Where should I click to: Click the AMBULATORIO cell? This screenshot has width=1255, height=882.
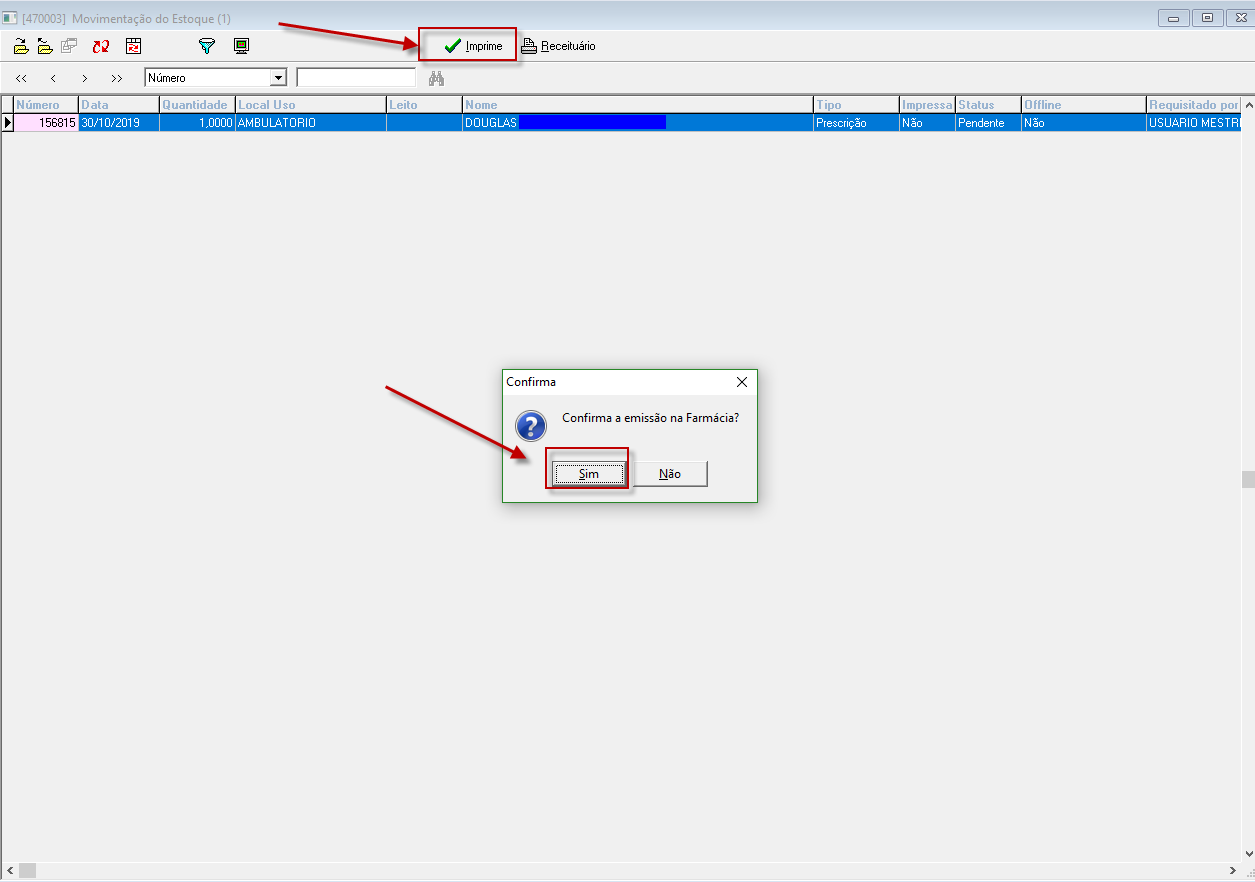(311, 123)
